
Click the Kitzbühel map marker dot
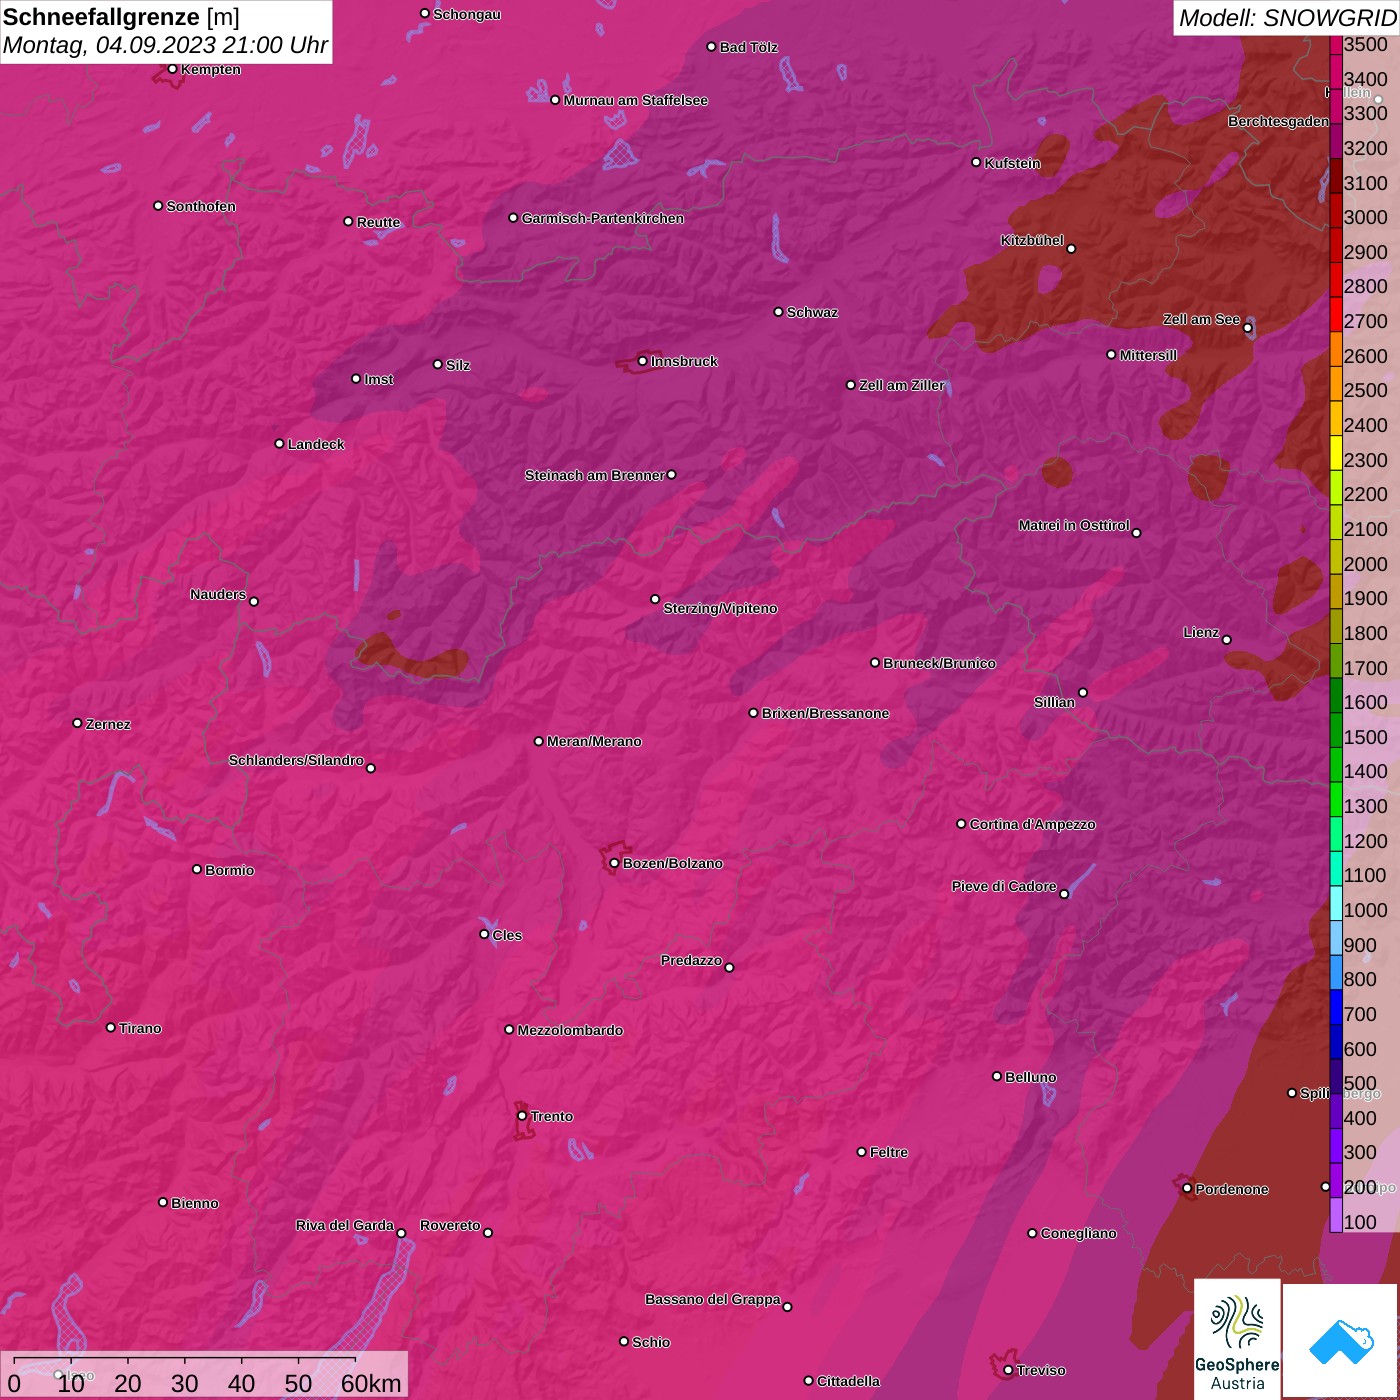(x=1071, y=249)
